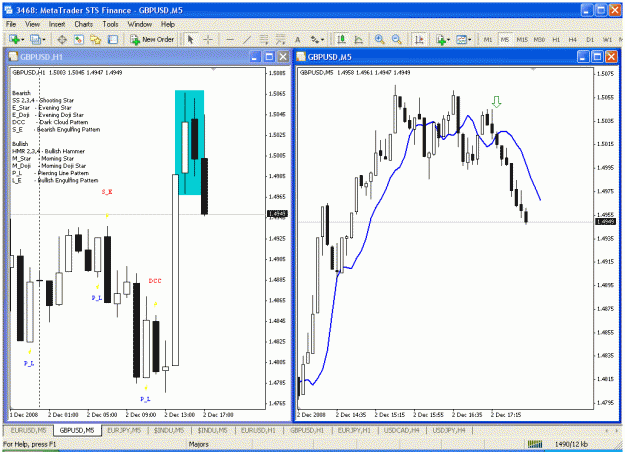Screen dimensions: 625x452
Task: Switch to line chart icon
Action: coord(359,39)
